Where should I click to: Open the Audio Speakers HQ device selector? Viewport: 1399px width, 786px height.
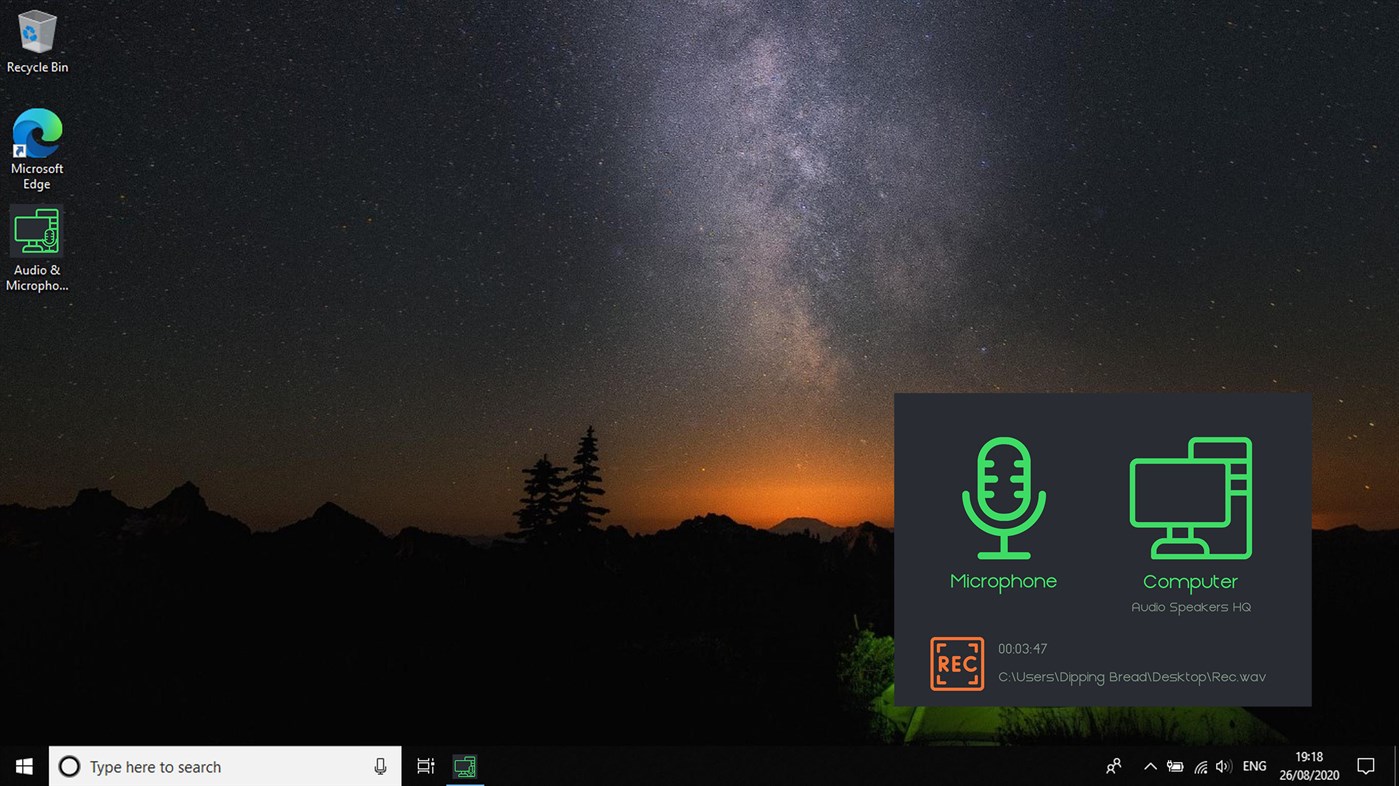(x=1190, y=607)
